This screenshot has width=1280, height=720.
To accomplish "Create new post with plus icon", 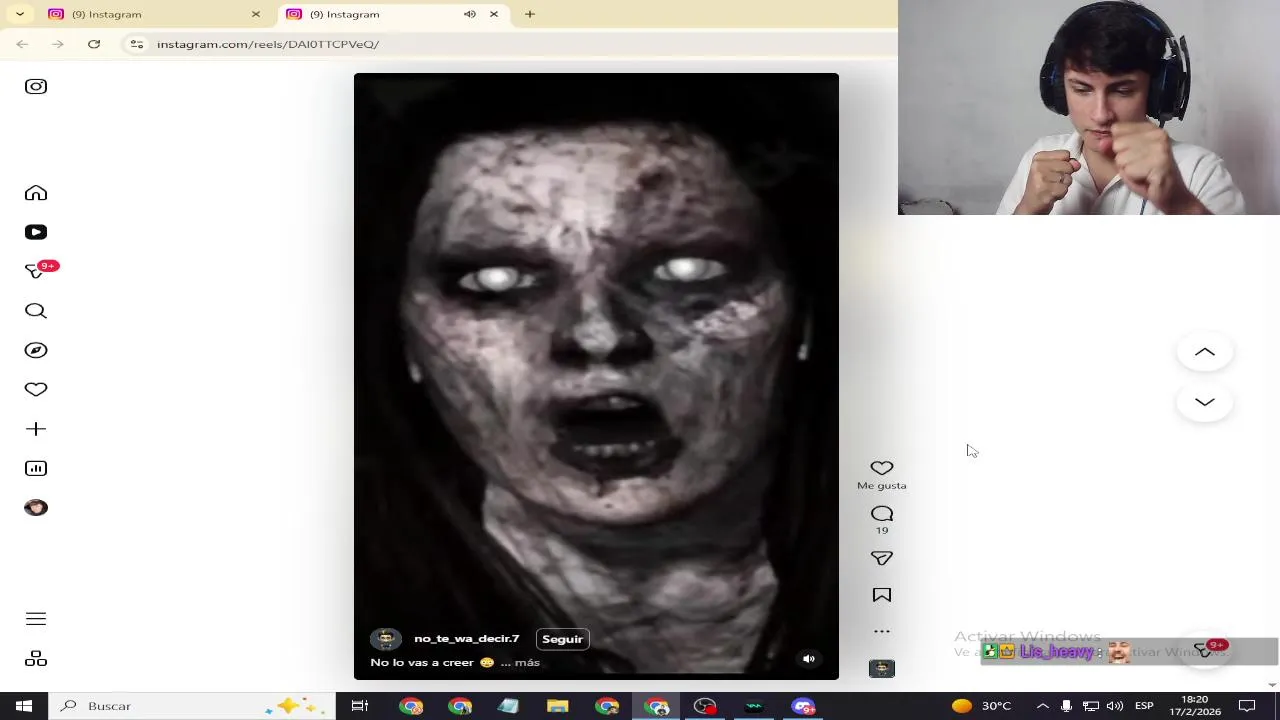I will [x=36, y=429].
